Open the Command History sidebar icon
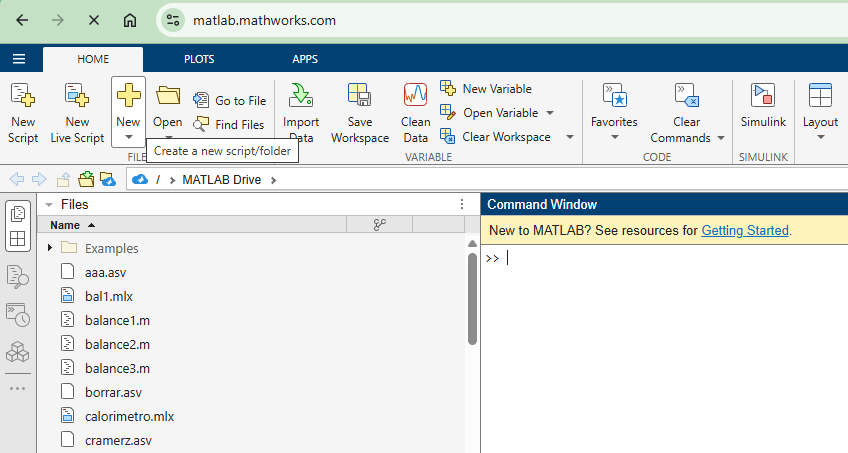The height and width of the screenshot is (453, 848). [x=18, y=315]
